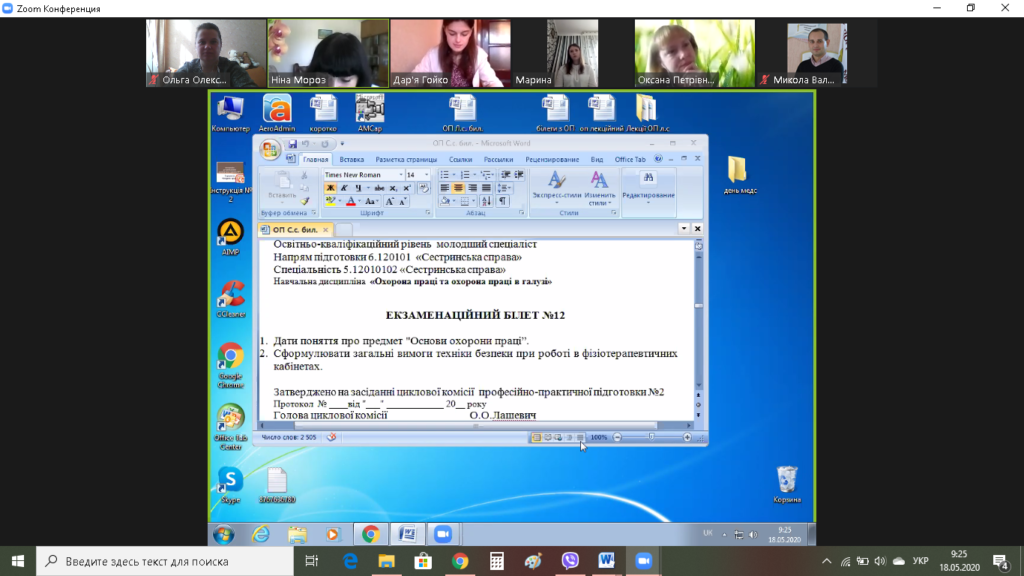Click the Change Styles icon

click(x=598, y=185)
